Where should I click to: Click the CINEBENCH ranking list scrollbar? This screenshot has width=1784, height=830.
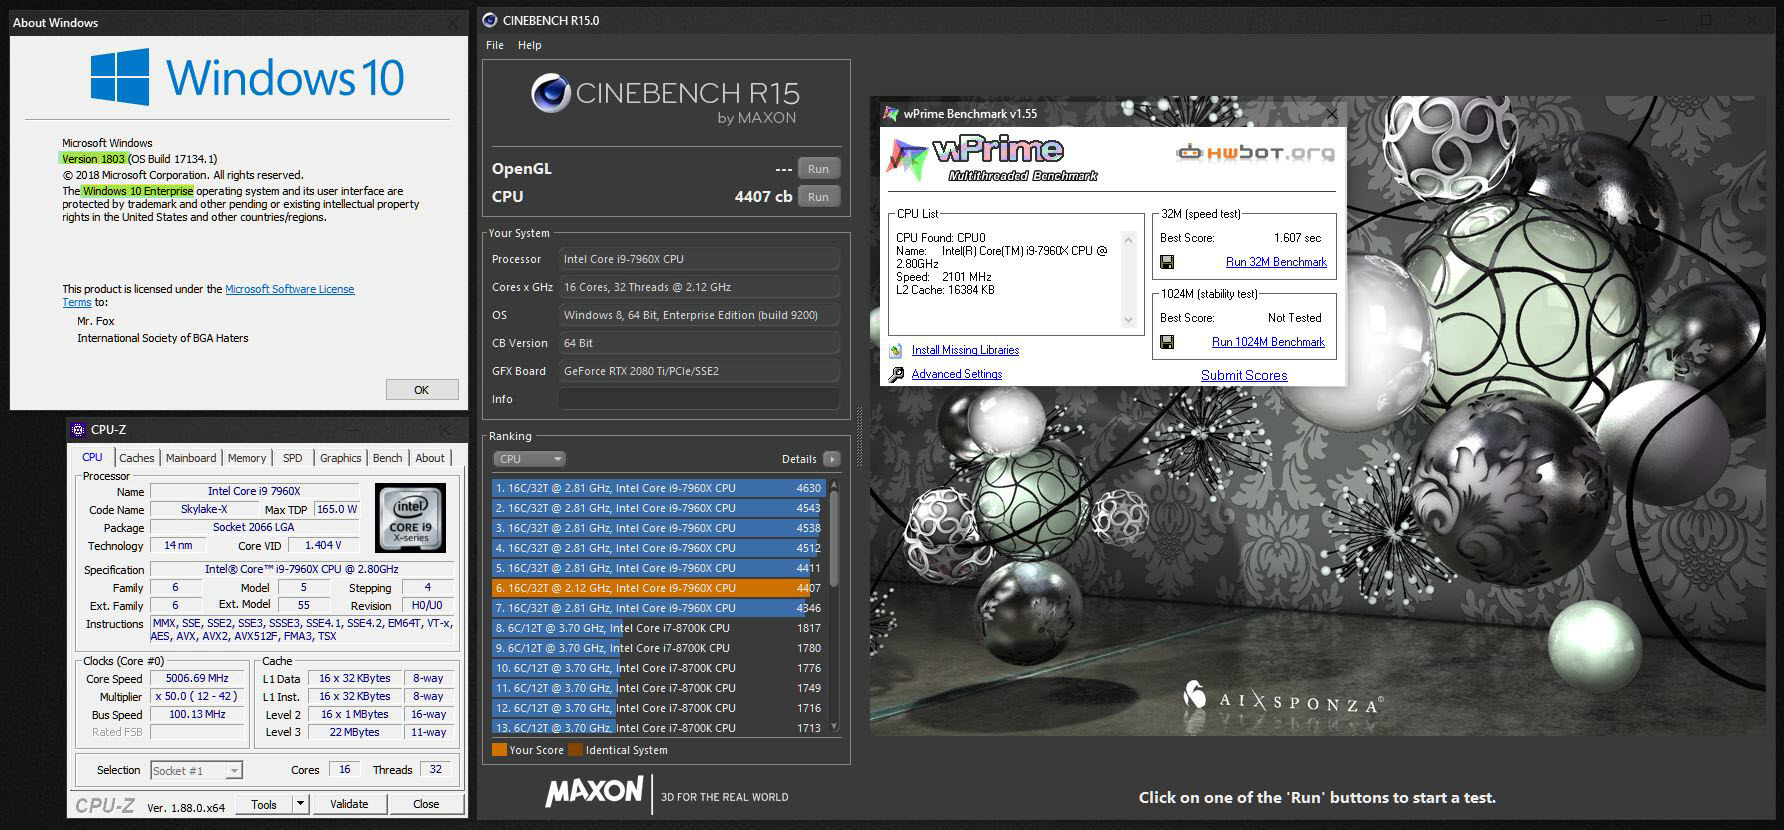(x=835, y=538)
